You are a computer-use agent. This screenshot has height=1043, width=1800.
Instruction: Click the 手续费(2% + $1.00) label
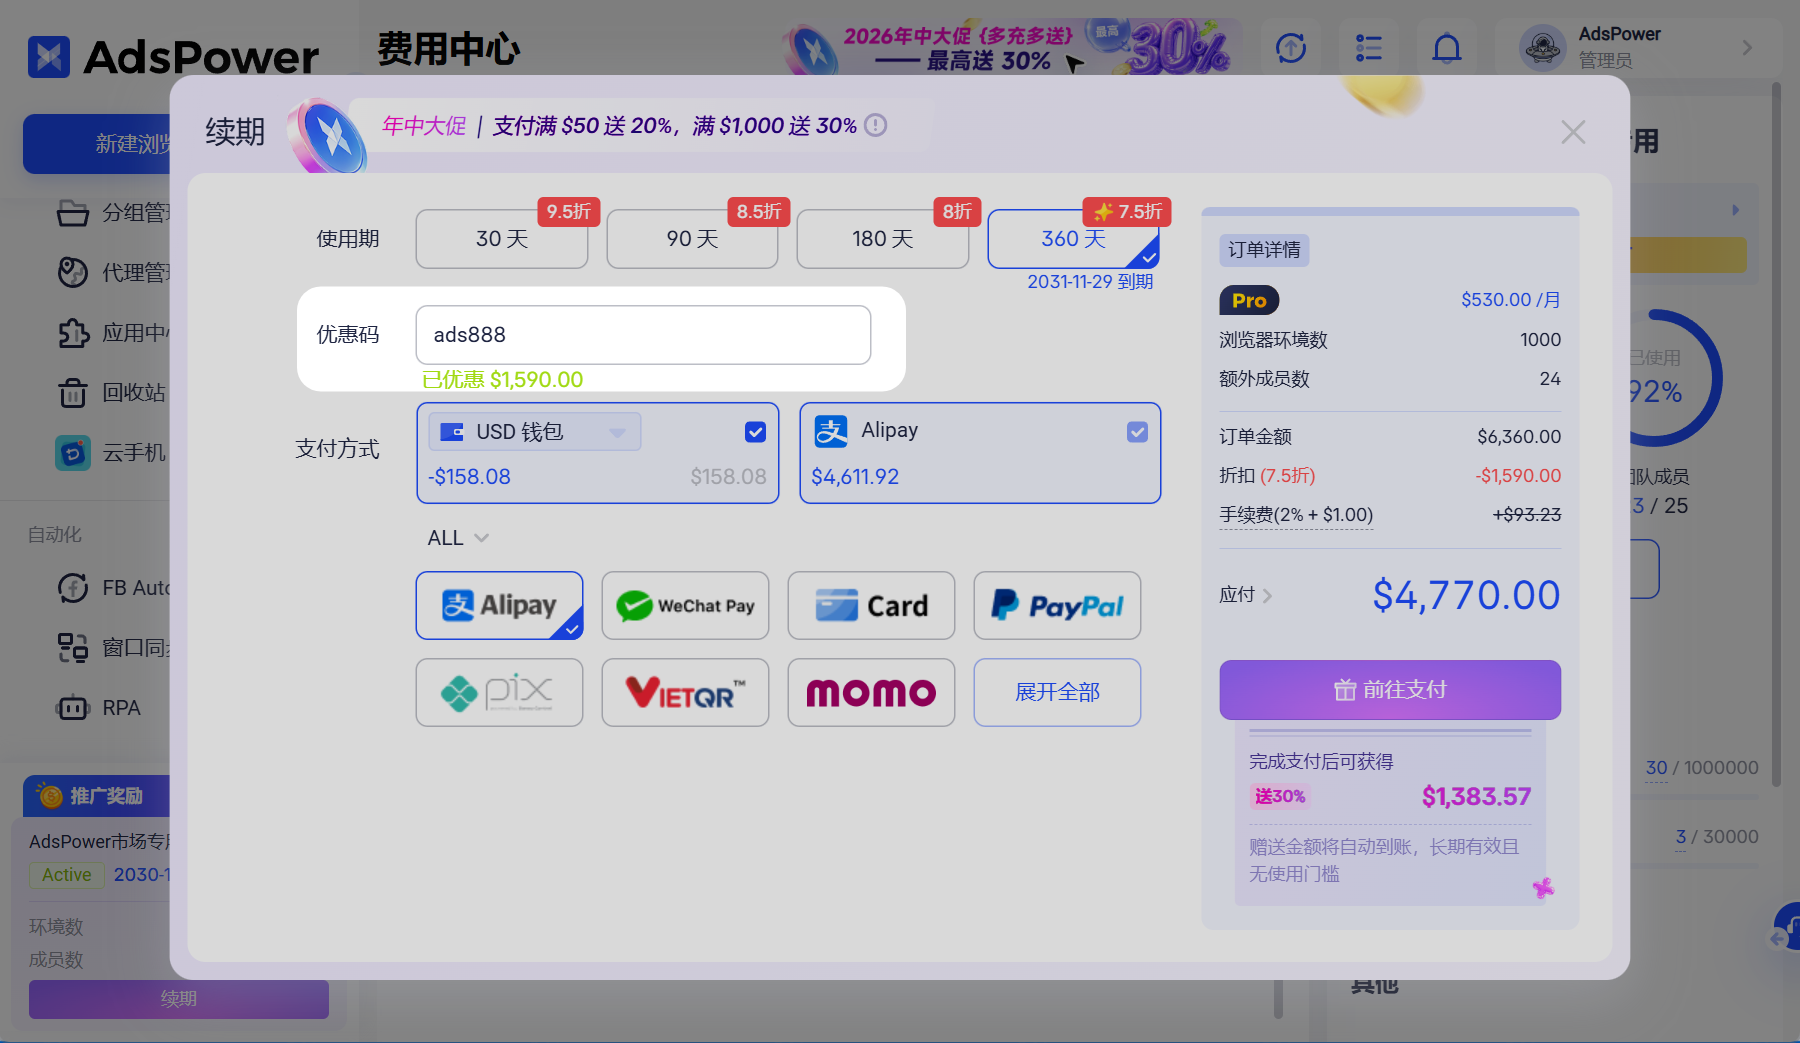tap(1296, 515)
